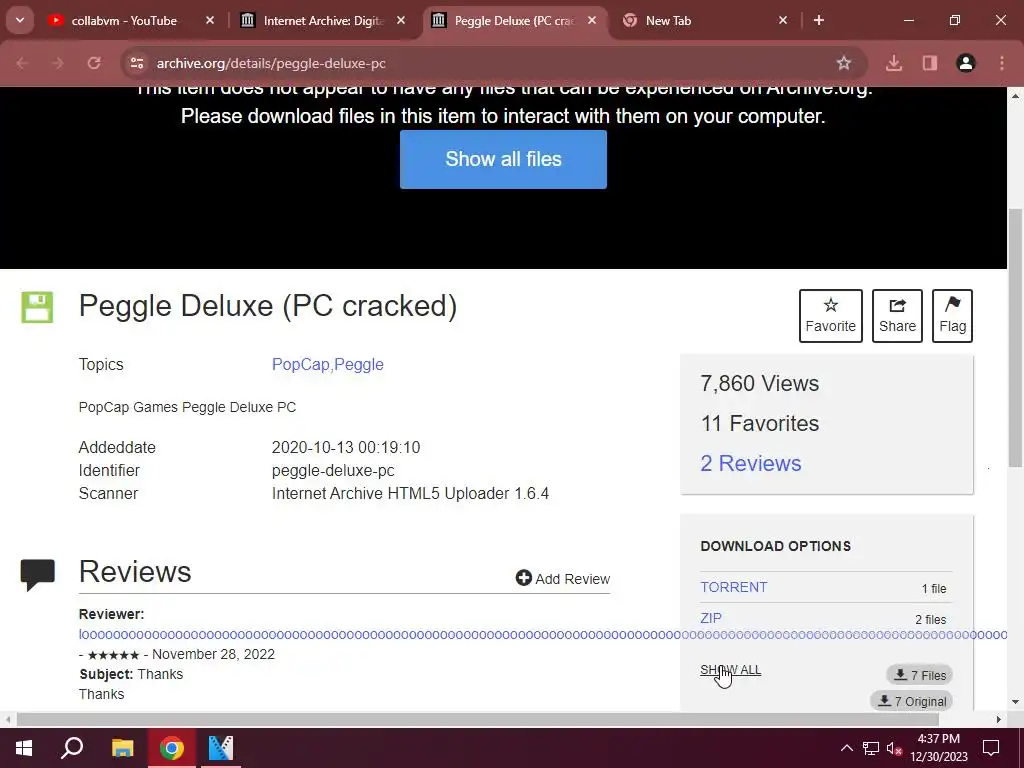Go back to previous page

coord(22,63)
